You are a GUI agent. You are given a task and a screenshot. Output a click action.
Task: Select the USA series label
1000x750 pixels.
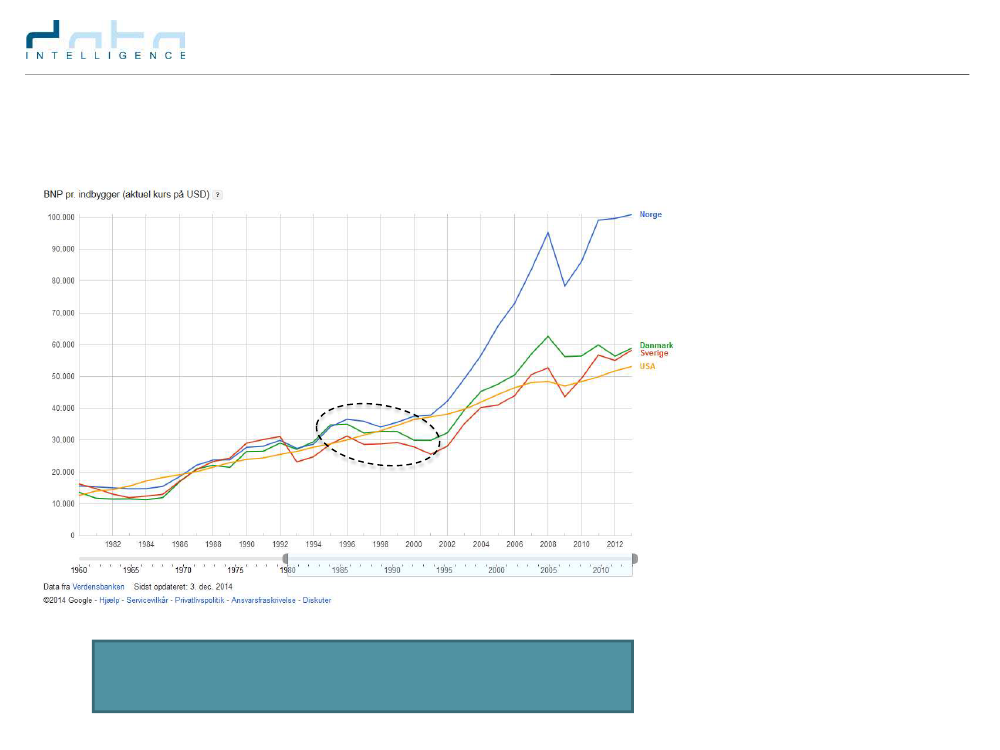pyautogui.click(x=648, y=366)
